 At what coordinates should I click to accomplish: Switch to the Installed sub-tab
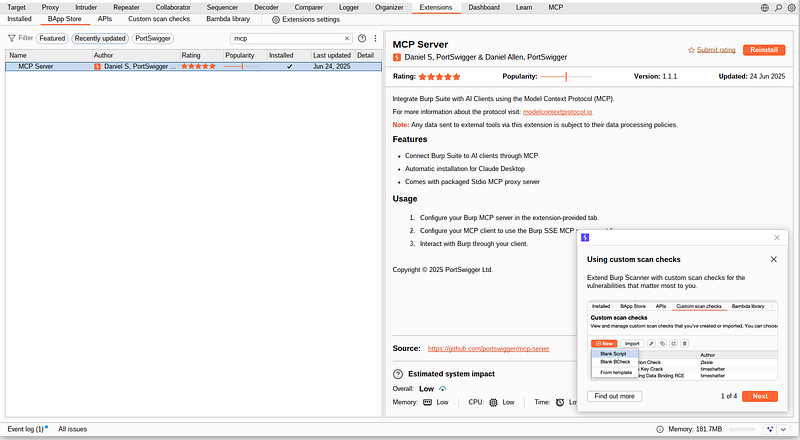pyautogui.click(x=19, y=19)
